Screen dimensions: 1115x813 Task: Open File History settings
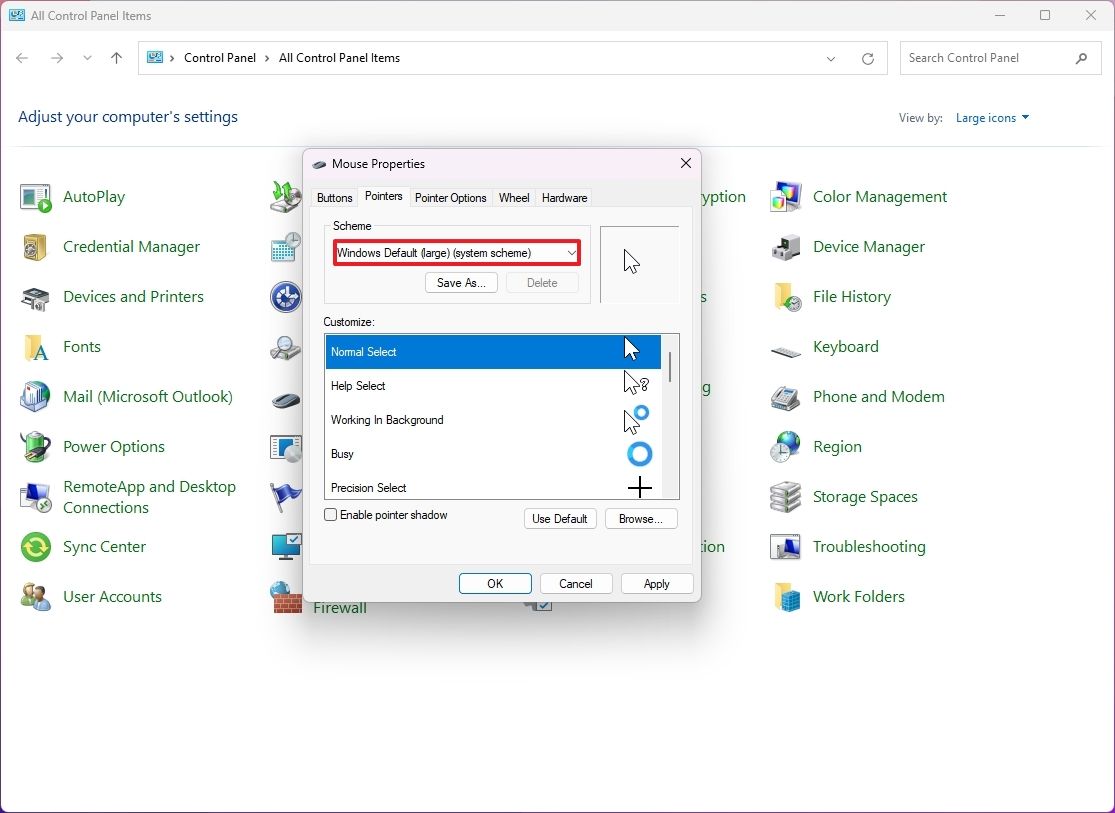coord(851,296)
